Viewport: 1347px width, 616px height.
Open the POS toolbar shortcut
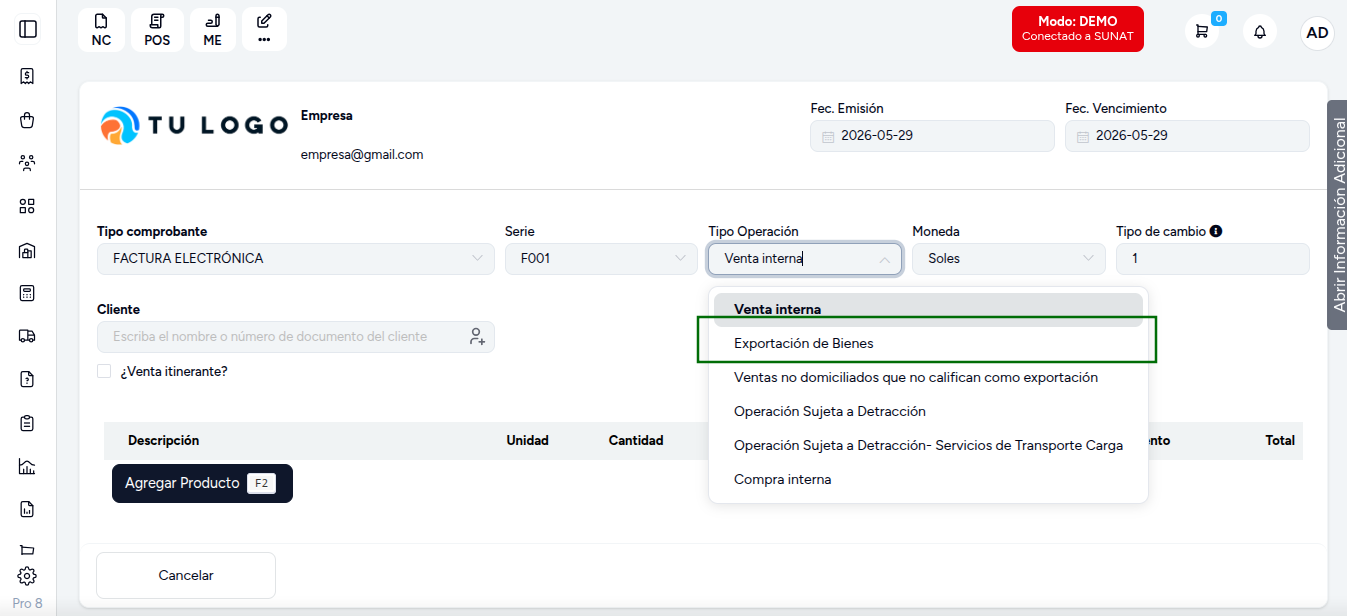157,30
